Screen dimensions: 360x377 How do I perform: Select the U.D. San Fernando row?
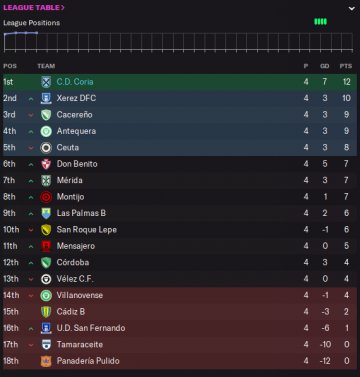click(x=180, y=328)
